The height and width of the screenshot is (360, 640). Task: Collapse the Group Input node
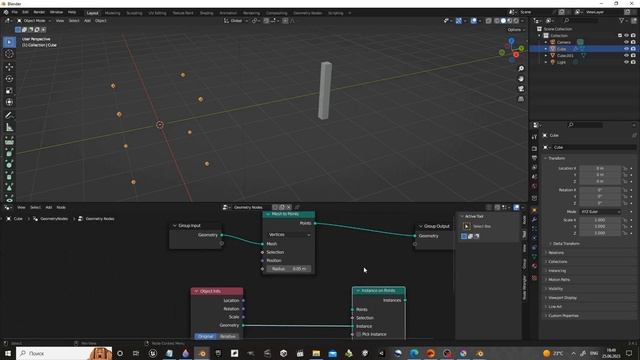coord(175,226)
